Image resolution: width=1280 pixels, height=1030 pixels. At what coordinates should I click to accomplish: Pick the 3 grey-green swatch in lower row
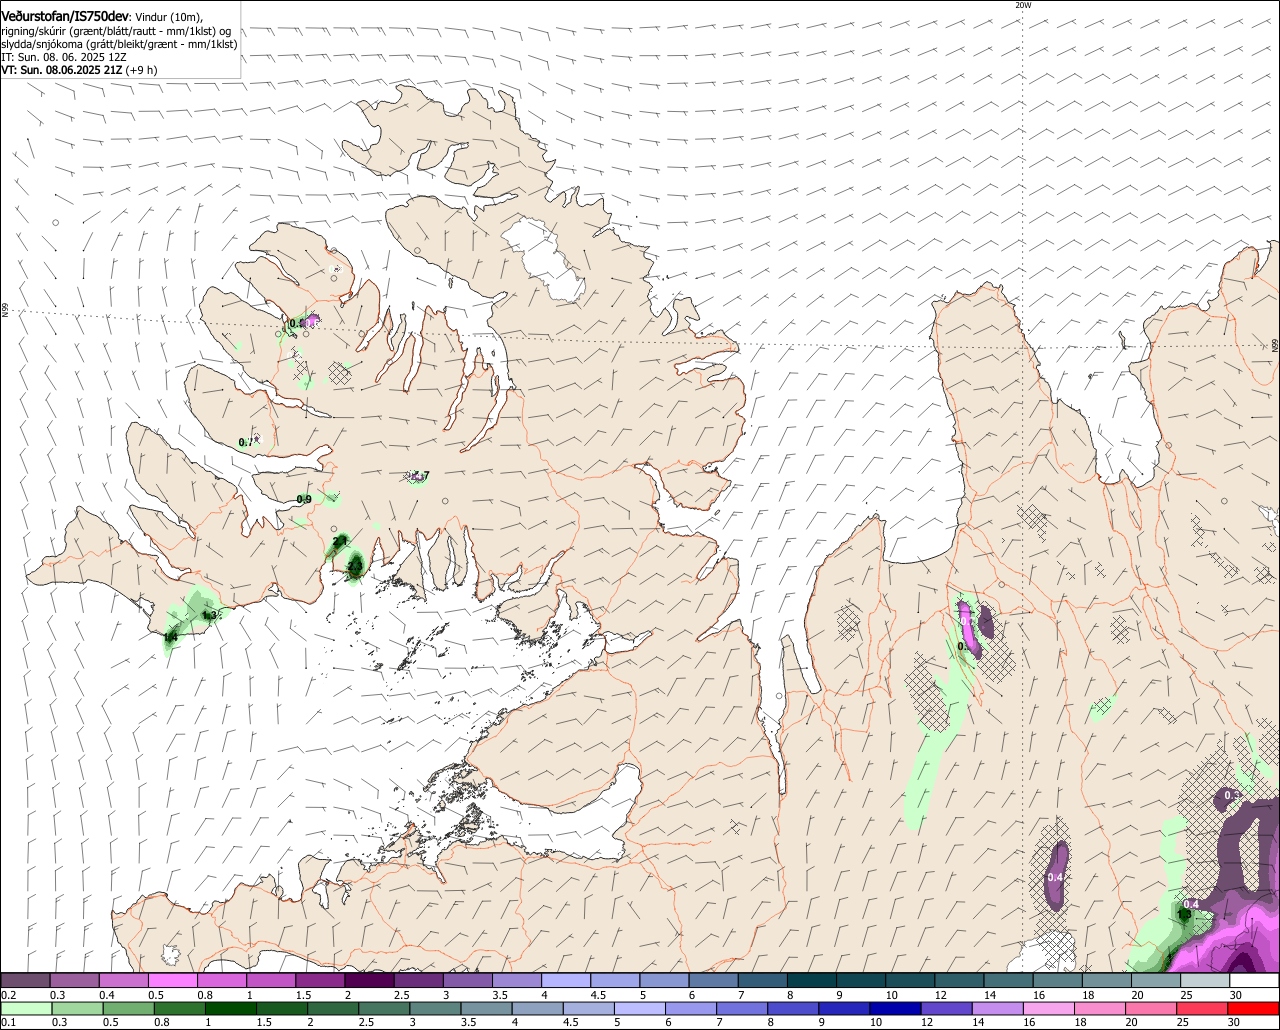[434, 1009]
